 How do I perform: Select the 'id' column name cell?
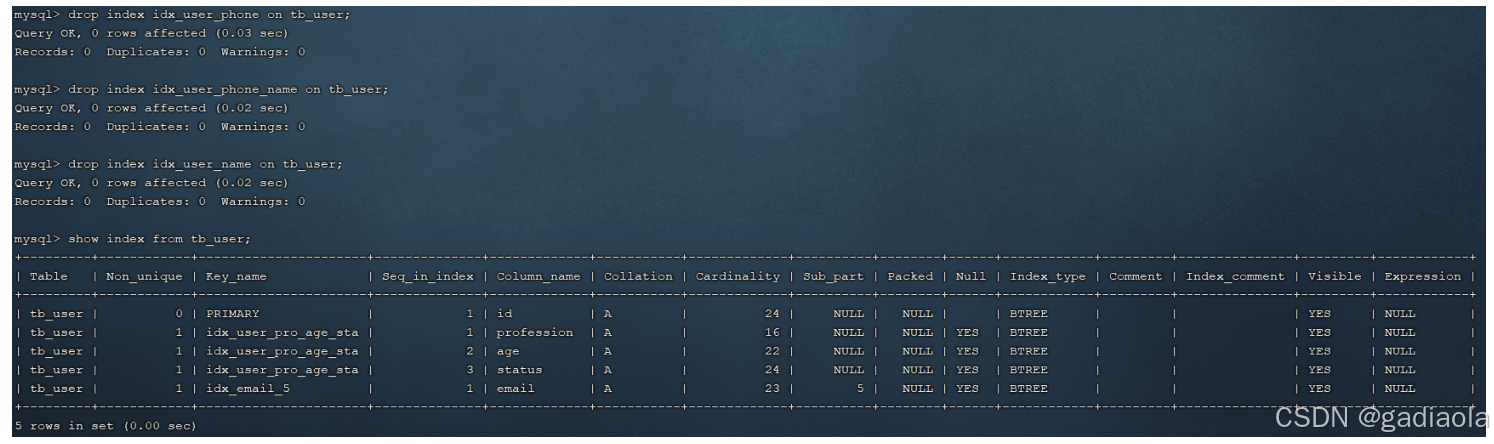click(x=504, y=314)
